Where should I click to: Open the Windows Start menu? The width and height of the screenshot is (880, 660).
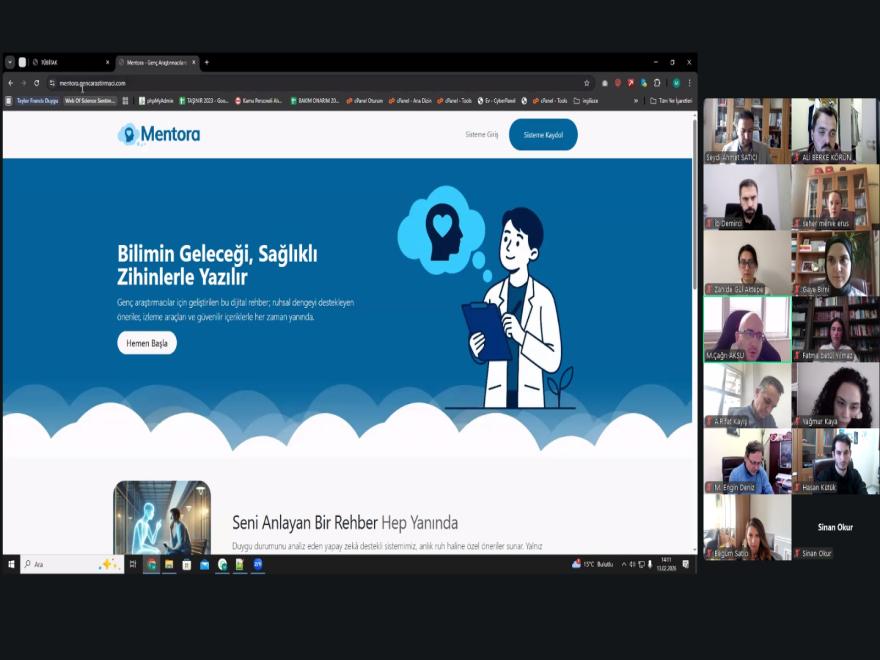click(11, 564)
